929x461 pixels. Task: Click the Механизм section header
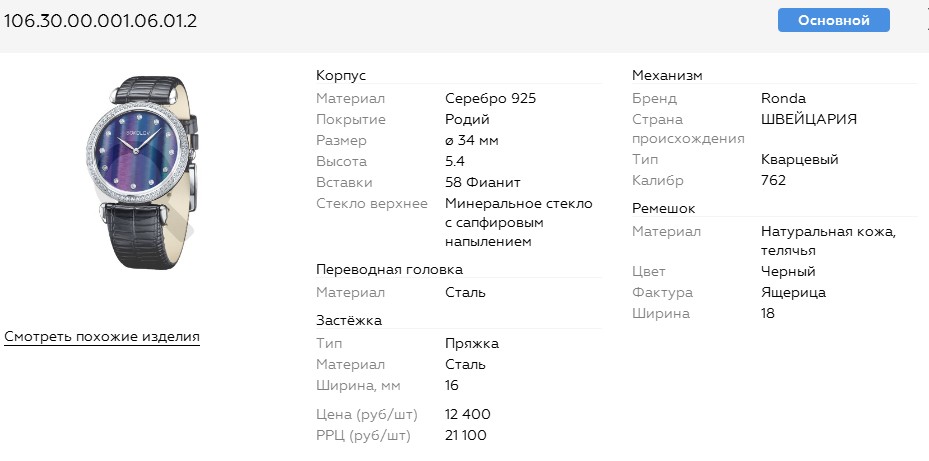[x=667, y=76]
